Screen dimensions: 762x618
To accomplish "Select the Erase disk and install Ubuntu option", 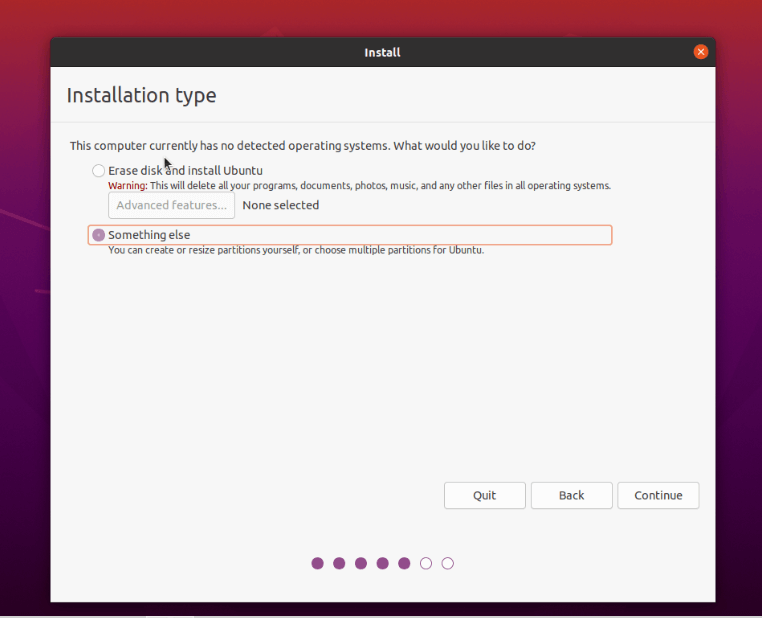I will pyautogui.click(x=98, y=171).
